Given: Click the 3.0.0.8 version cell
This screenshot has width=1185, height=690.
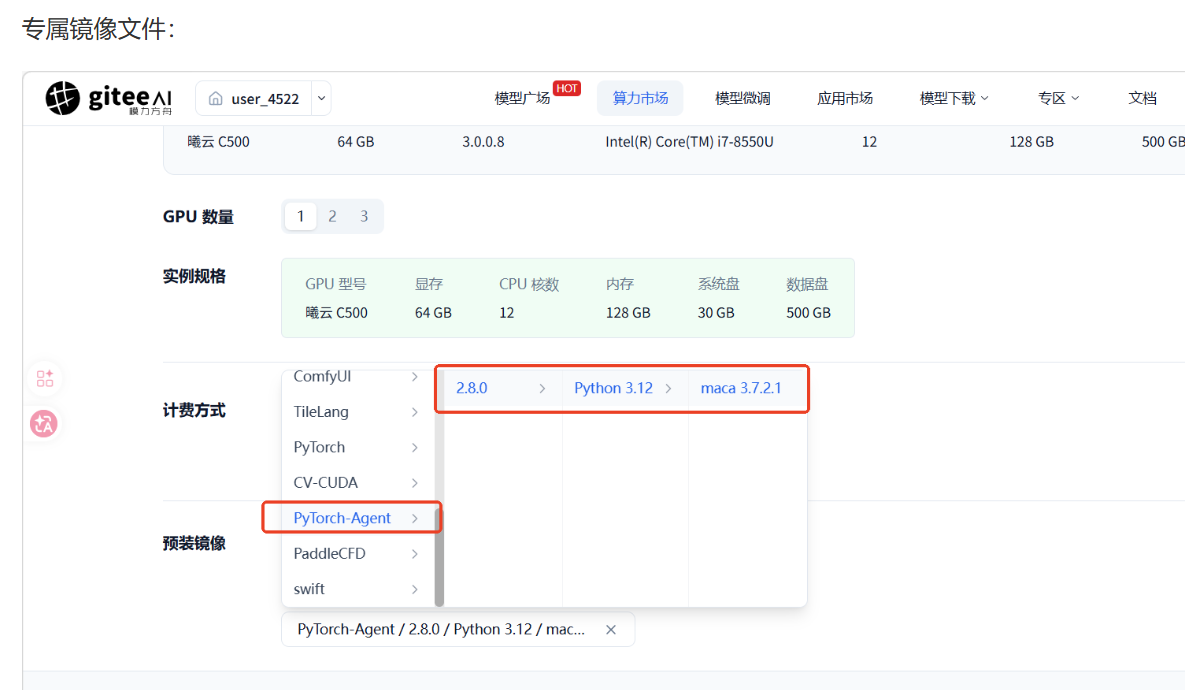Looking at the screenshot, I should click(483, 142).
